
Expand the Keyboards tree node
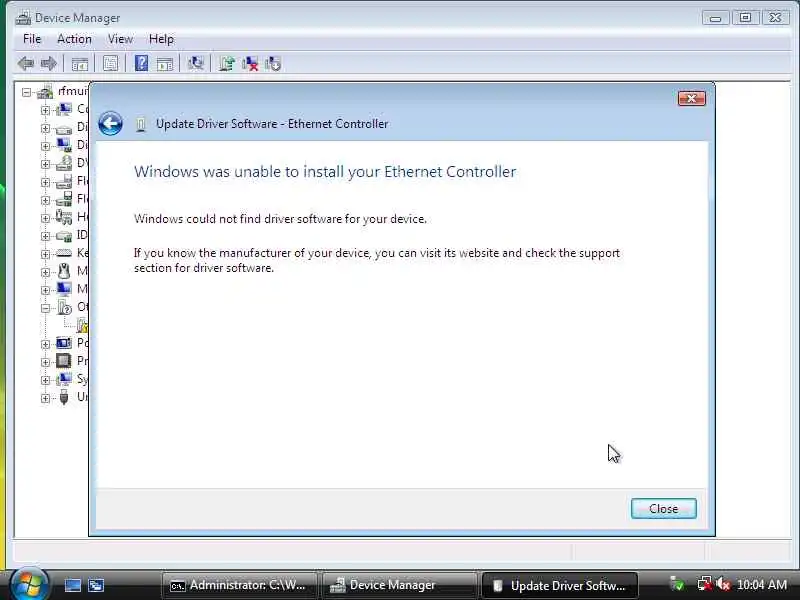45,254
